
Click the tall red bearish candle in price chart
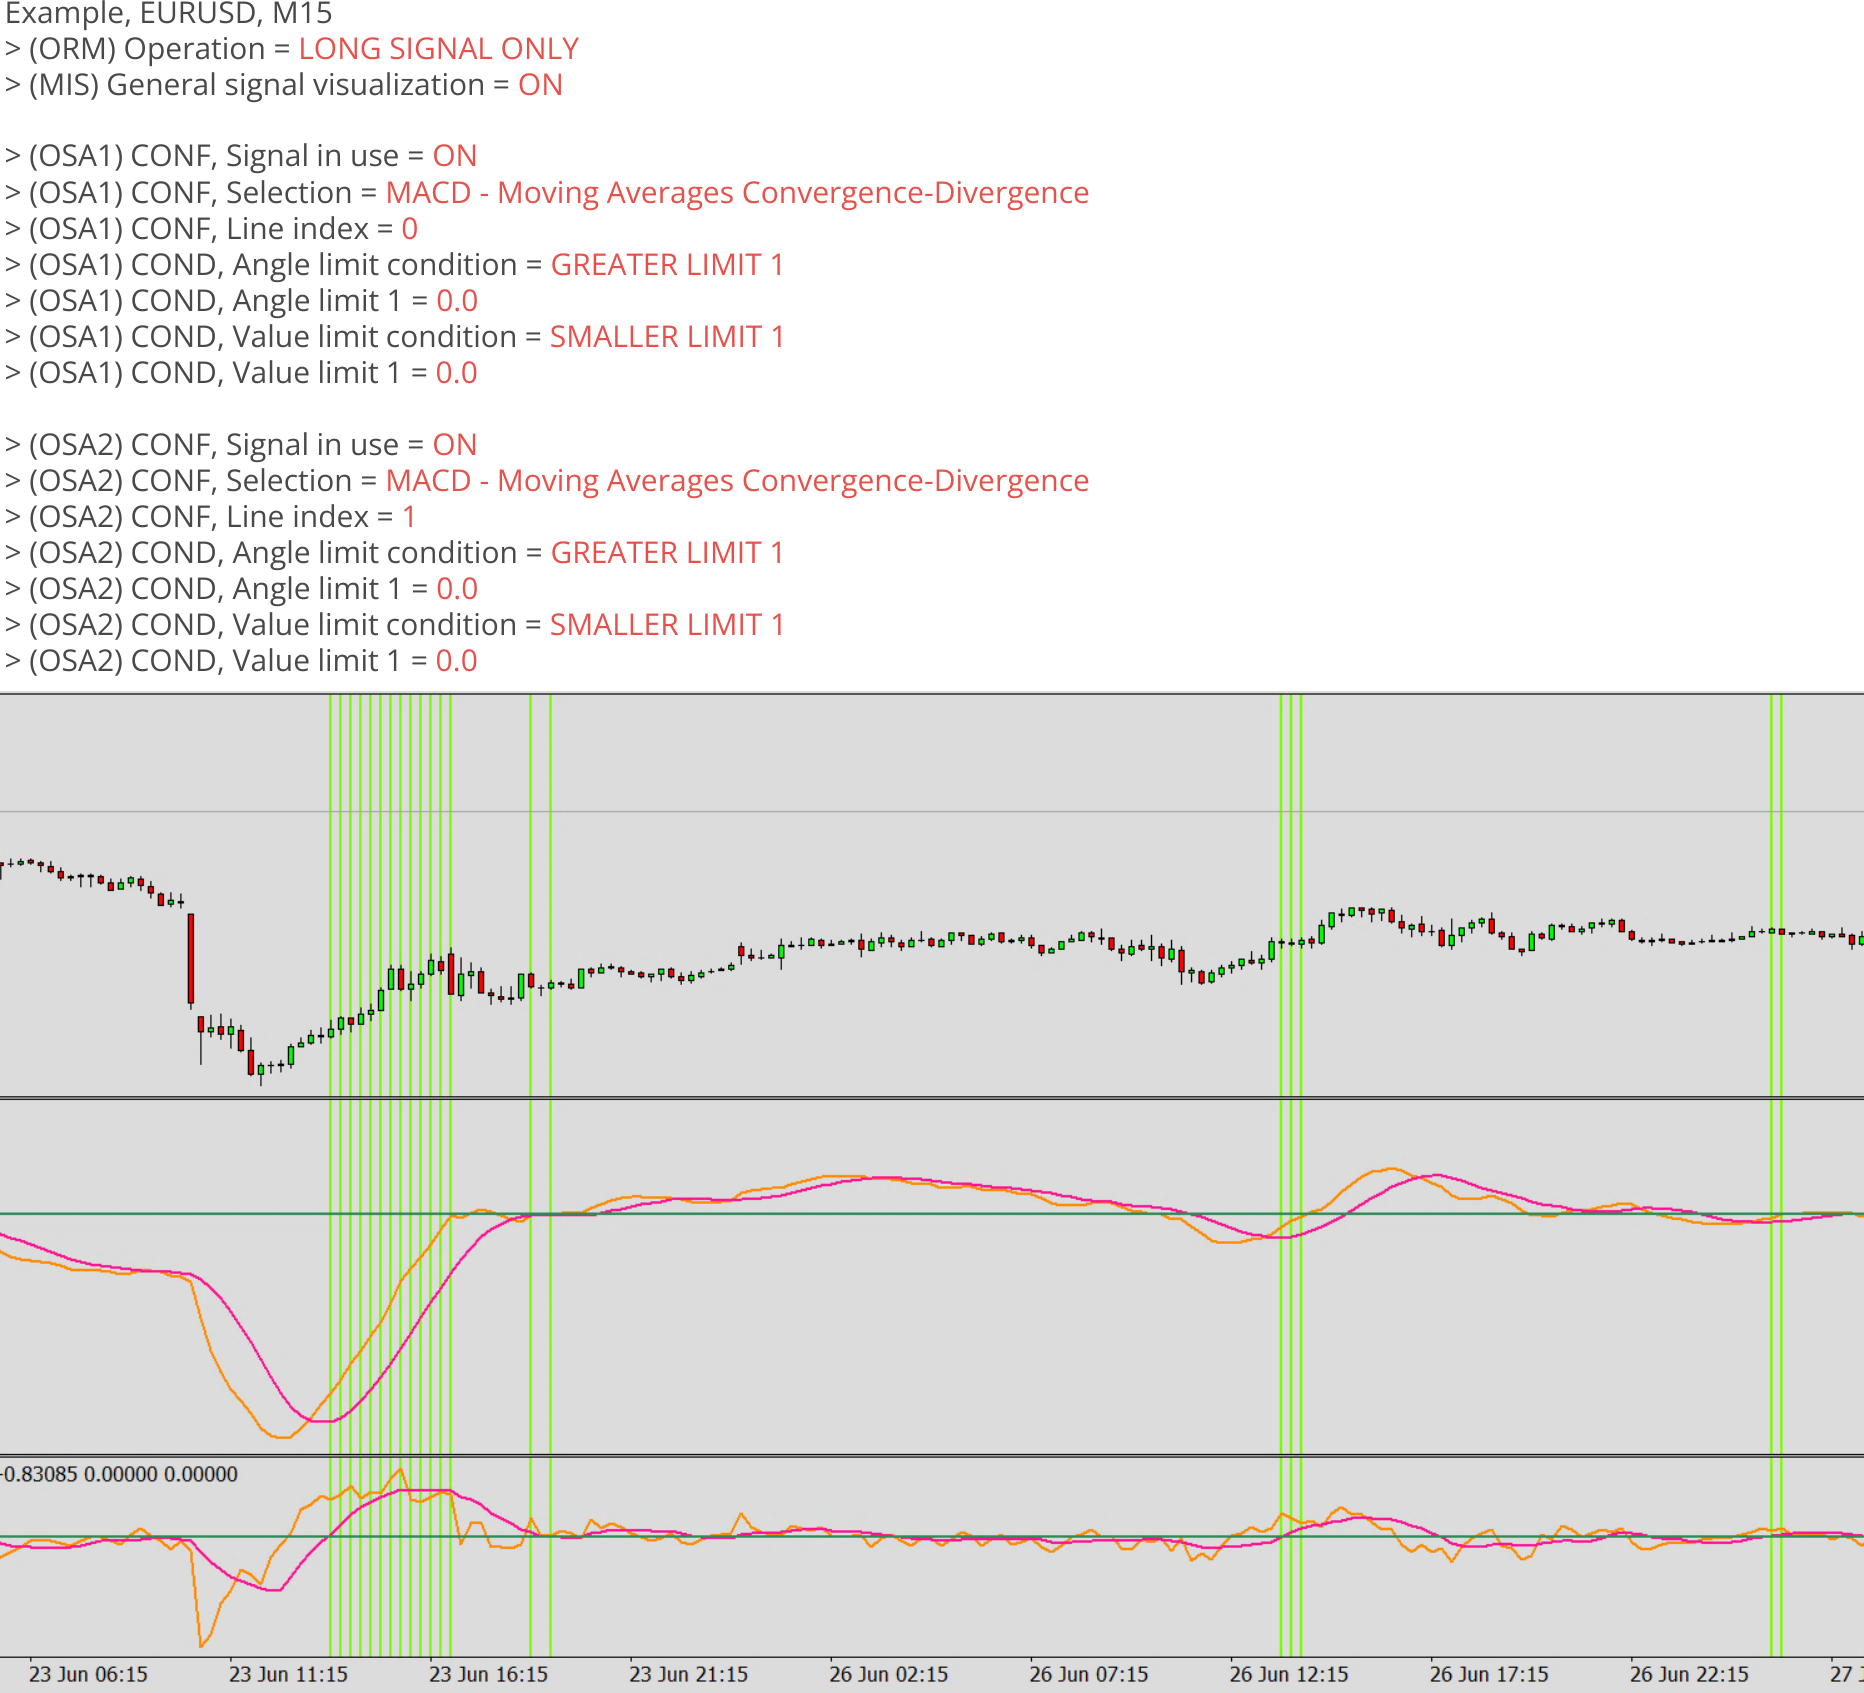tap(191, 958)
